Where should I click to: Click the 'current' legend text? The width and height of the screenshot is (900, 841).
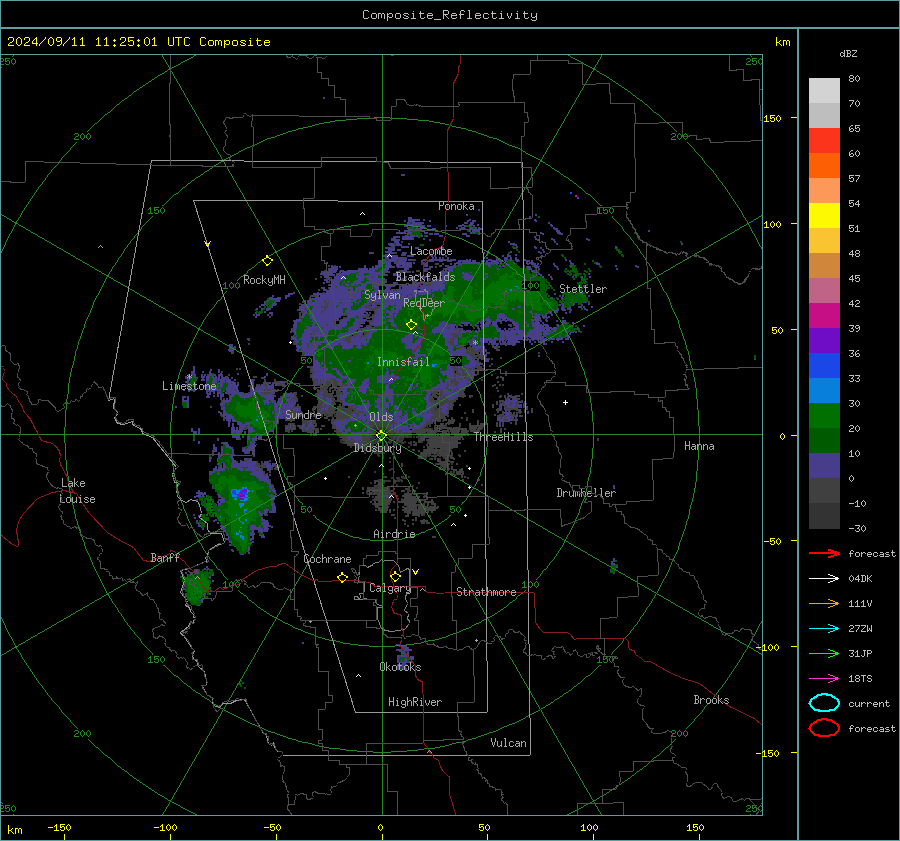coord(869,704)
